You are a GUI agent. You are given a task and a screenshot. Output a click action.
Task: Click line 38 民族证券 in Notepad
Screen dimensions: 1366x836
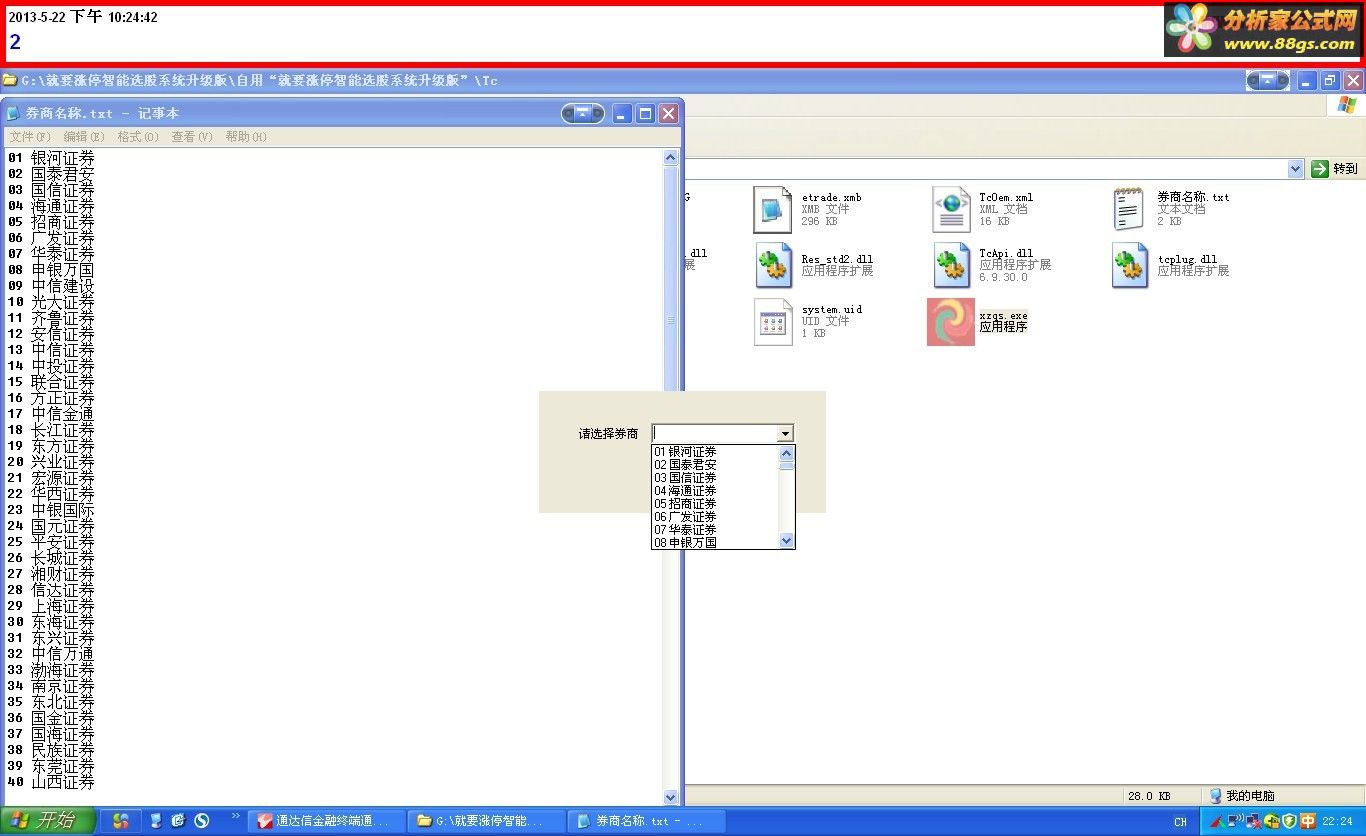(51, 750)
